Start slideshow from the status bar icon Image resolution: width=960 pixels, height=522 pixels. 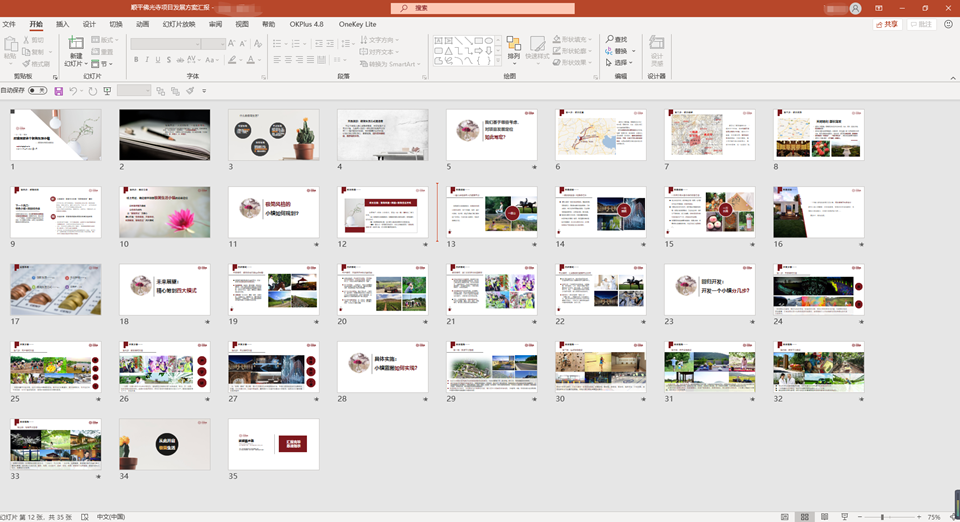pos(846,517)
